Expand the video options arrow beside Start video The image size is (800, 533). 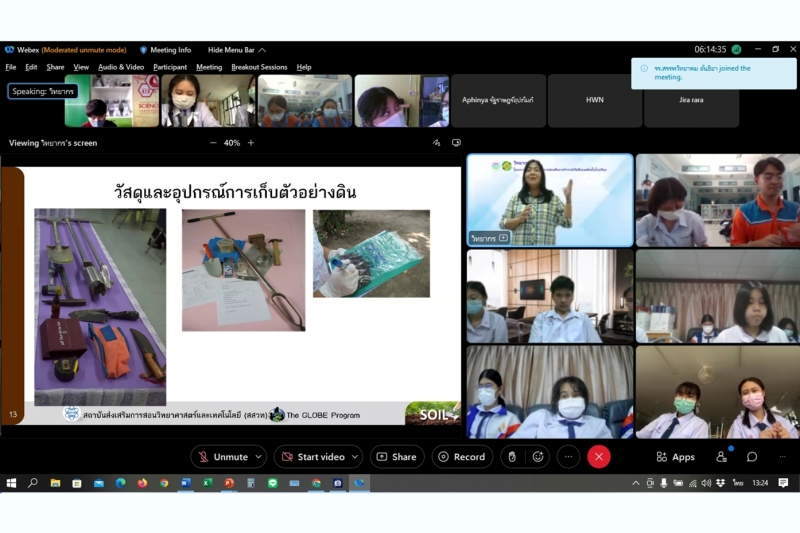[x=357, y=457]
